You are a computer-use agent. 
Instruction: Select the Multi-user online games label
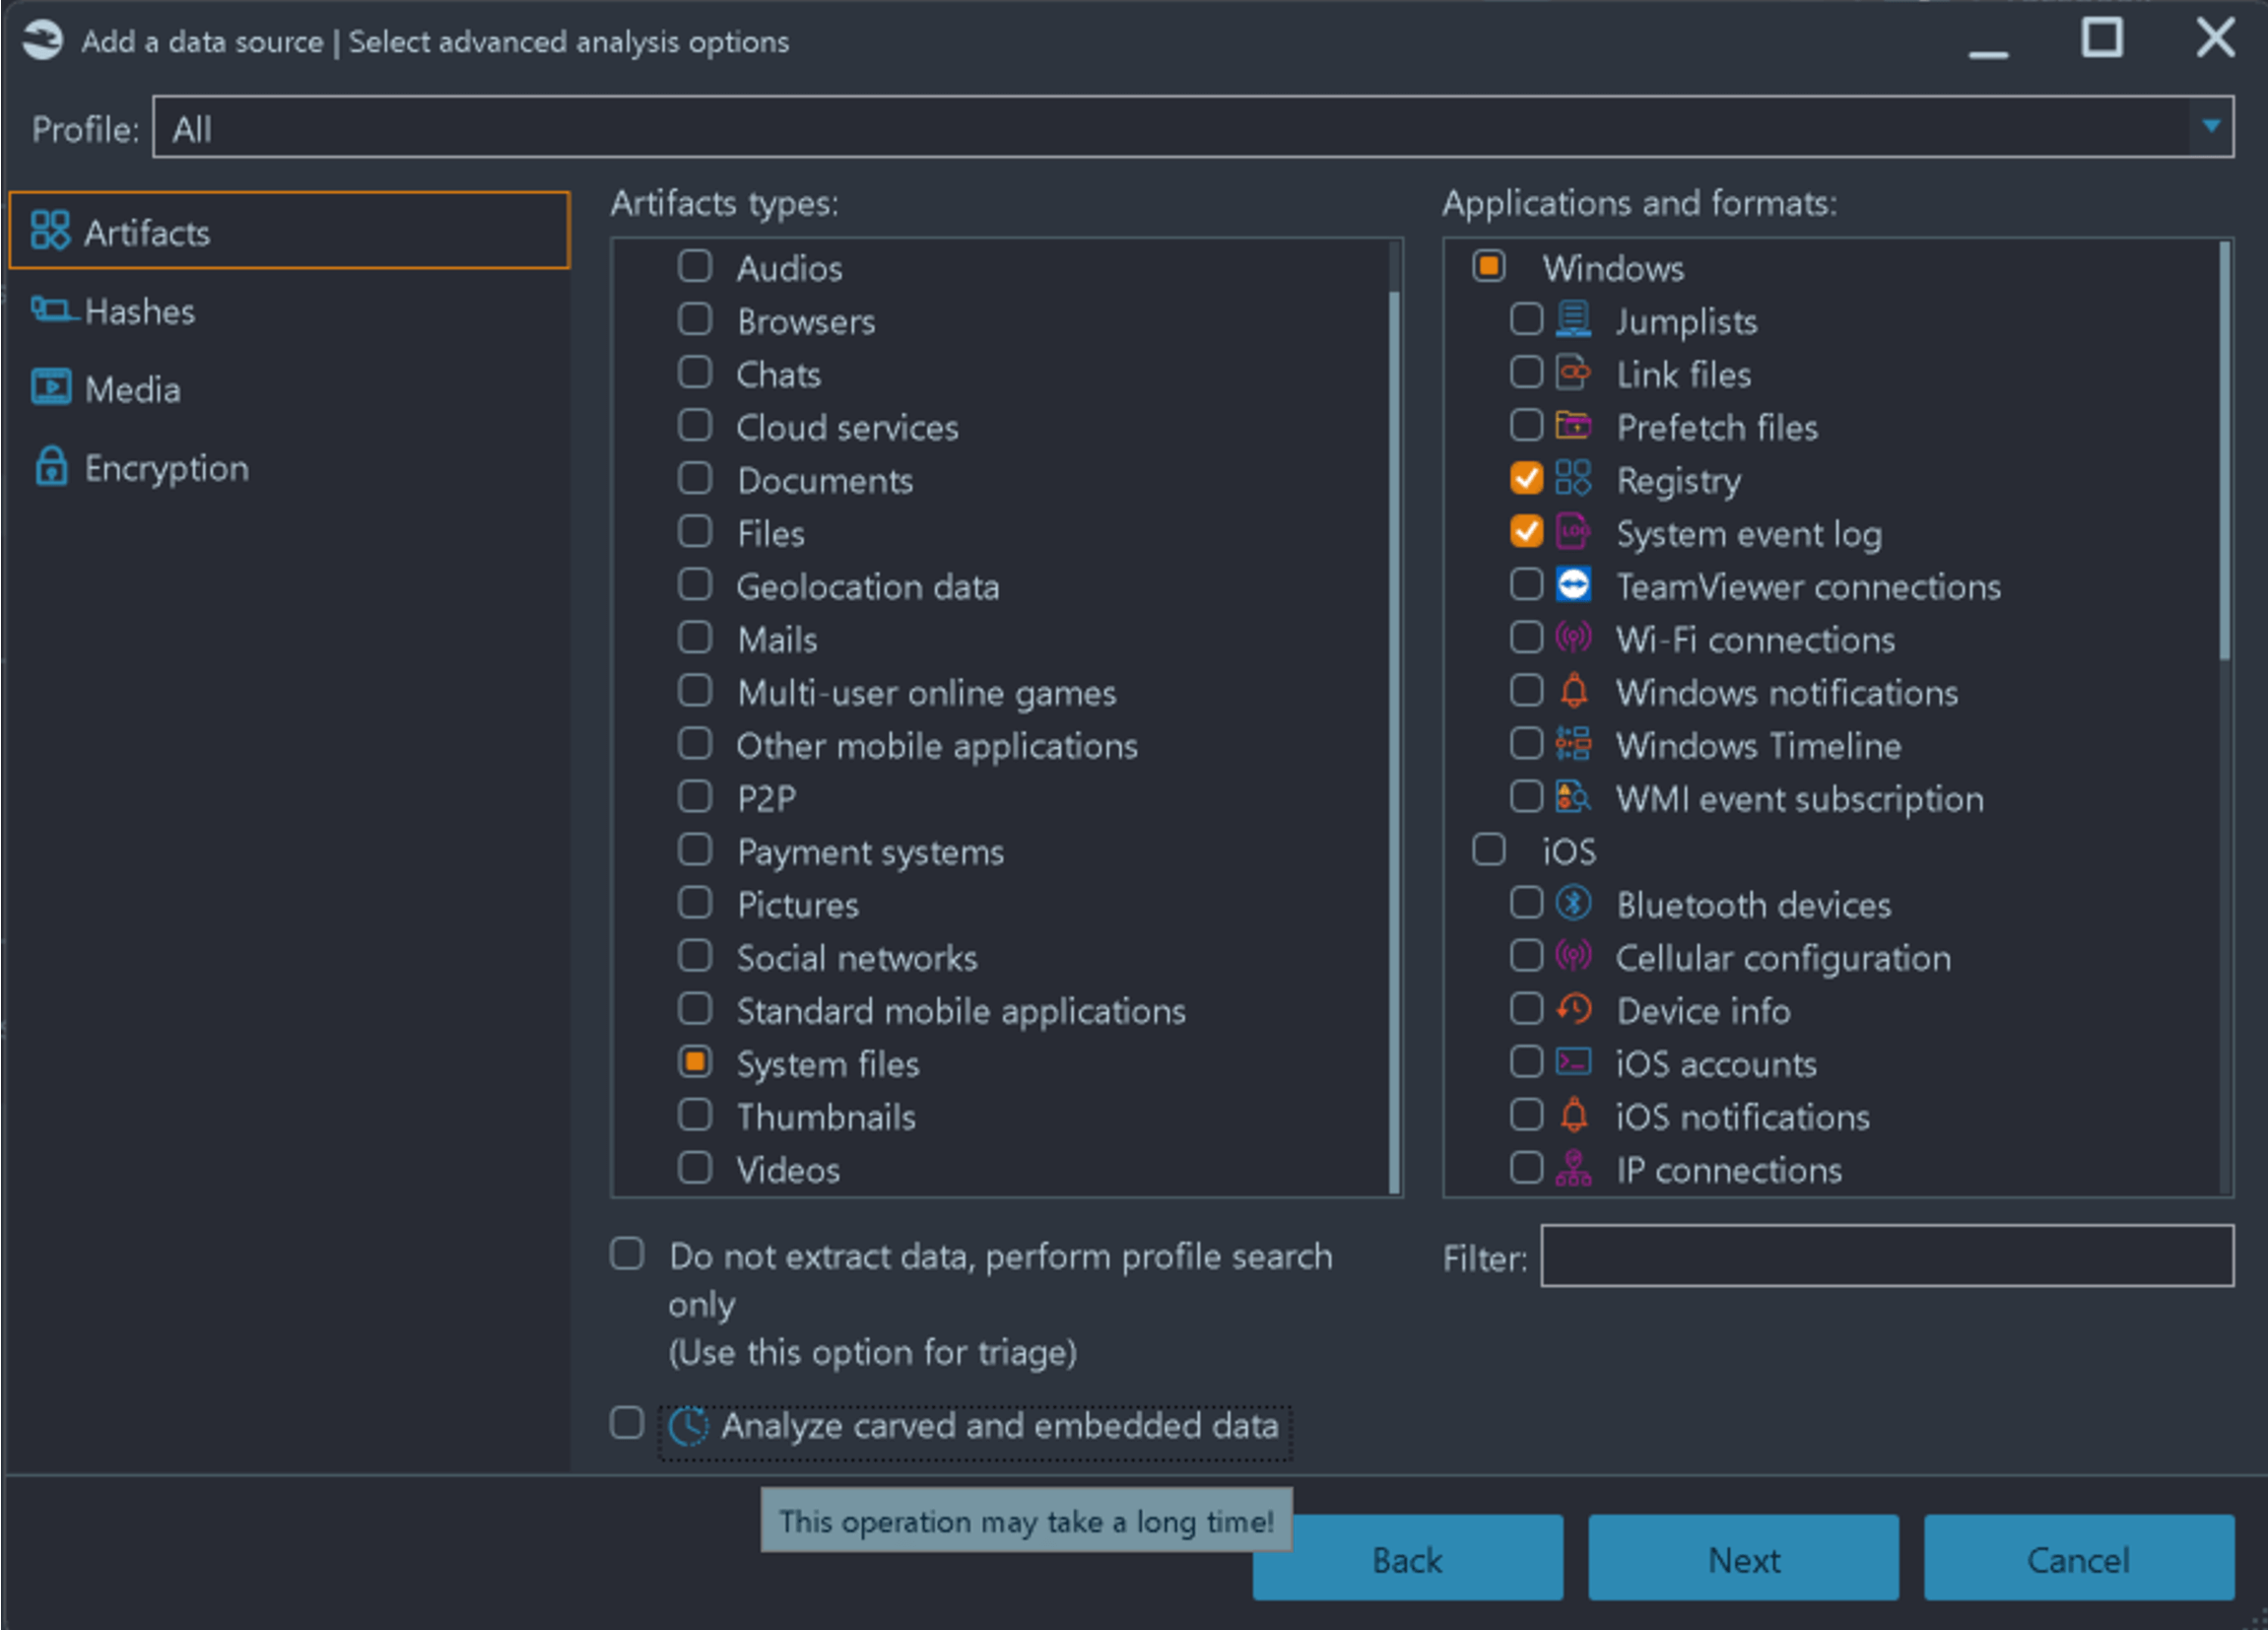tap(926, 692)
